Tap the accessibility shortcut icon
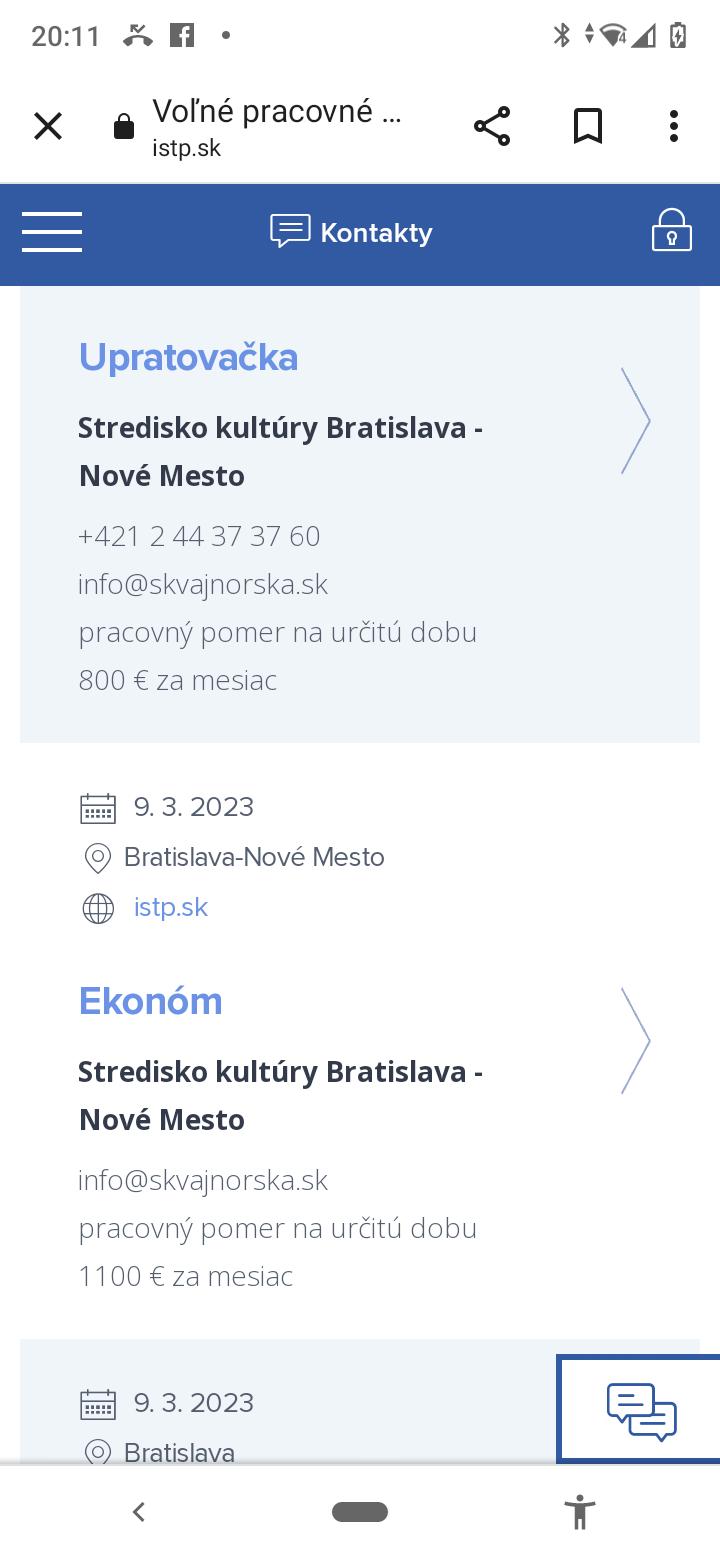The height and width of the screenshot is (1560, 720). tap(579, 1511)
